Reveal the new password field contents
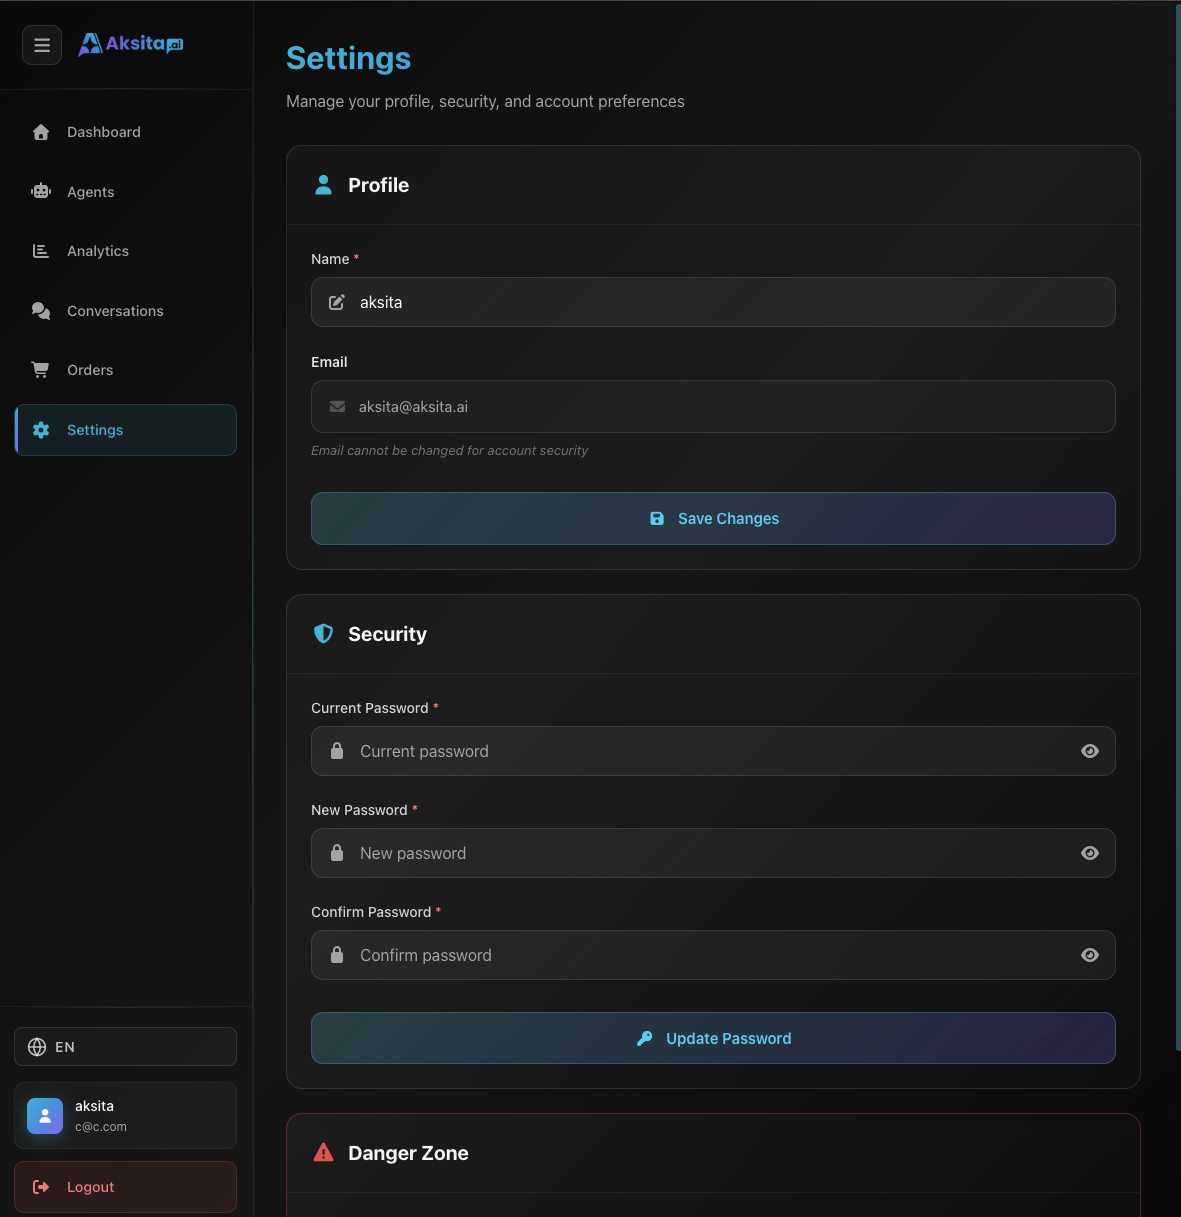This screenshot has height=1217, width=1181. click(x=1090, y=853)
